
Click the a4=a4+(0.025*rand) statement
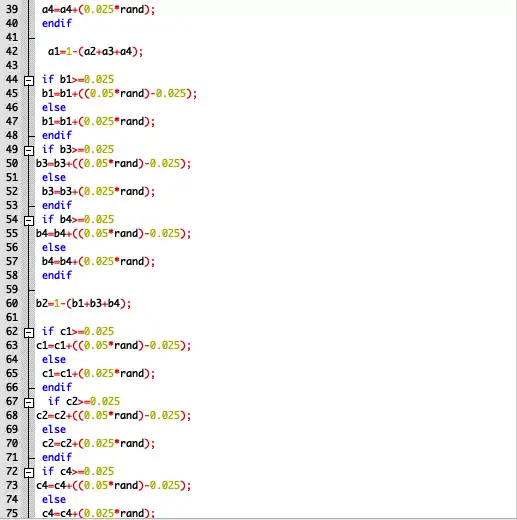coord(98,9)
